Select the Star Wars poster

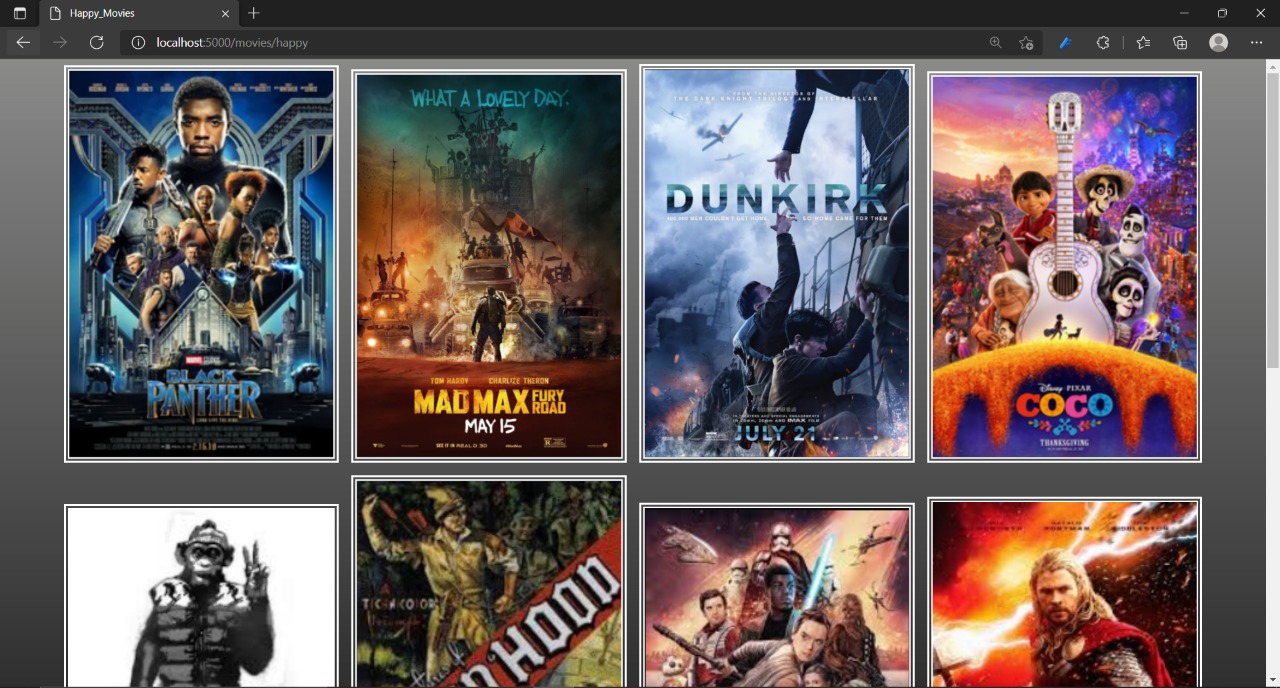pyautogui.click(x=777, y=596)
